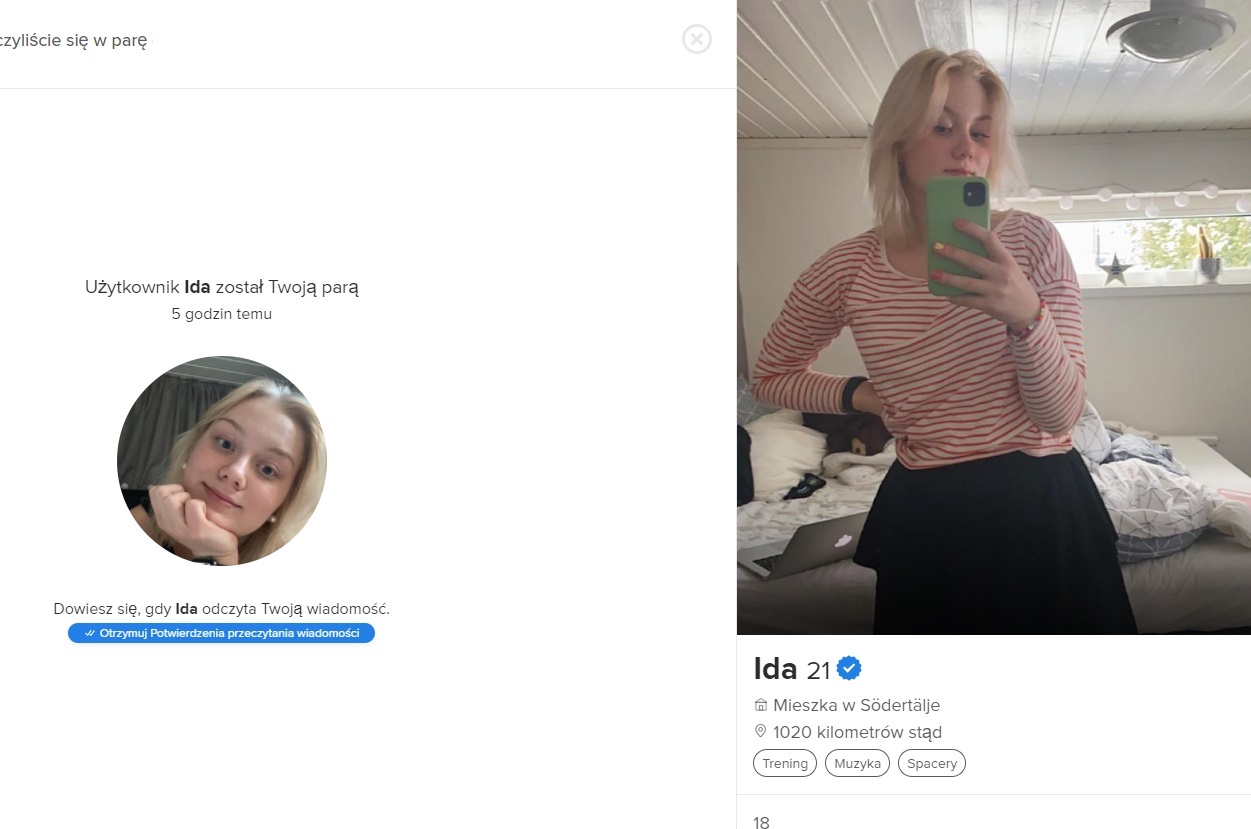This screenshot has height=829, width=1251.
Task: Click the Mieszka w Södertälje text
Action: coord(856,705)
